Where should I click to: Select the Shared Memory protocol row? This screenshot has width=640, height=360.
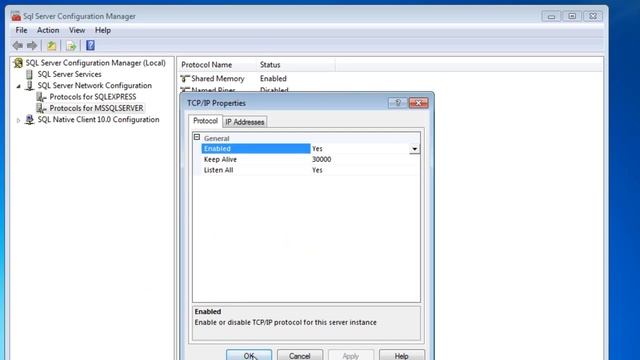pyautogui.click(x=218, y=78)
